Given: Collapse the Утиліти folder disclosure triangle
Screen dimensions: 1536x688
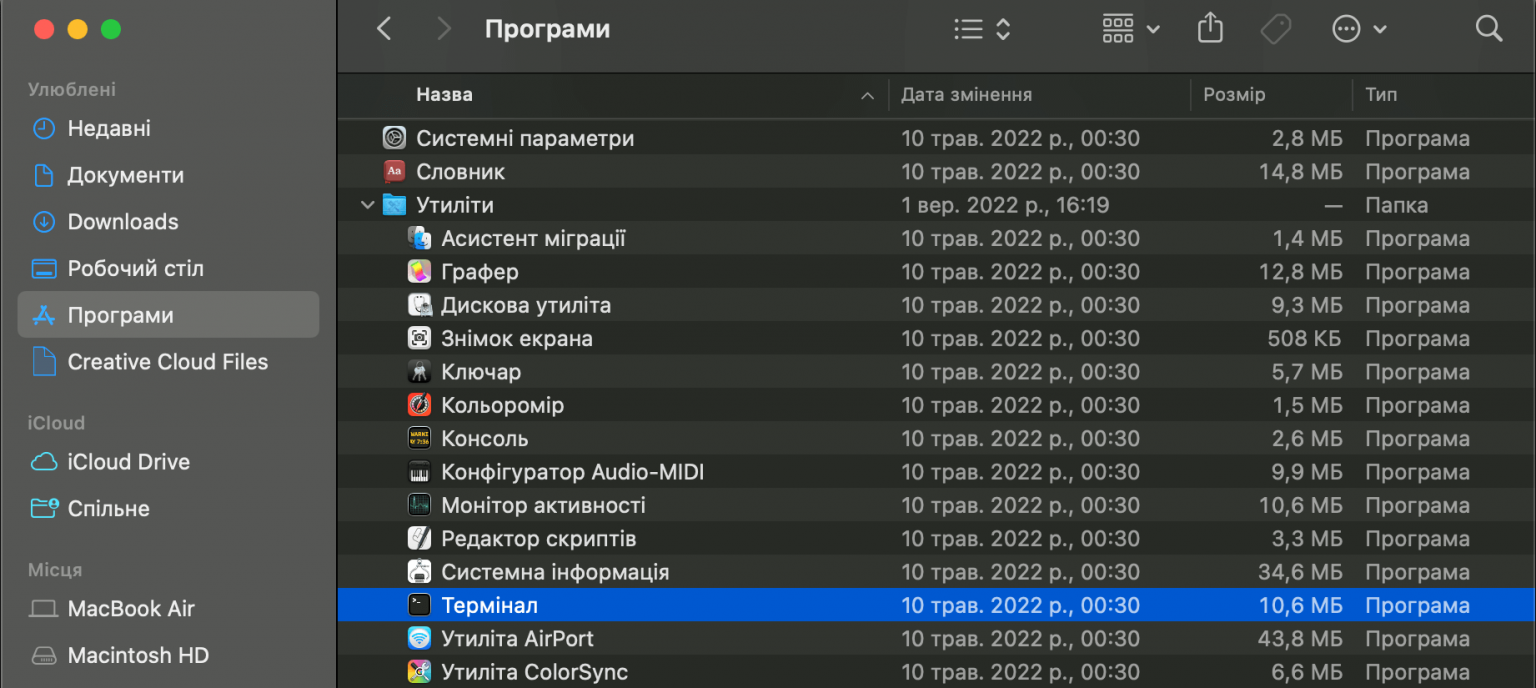Looking at the screenshot, I should (x=368, y=204).
